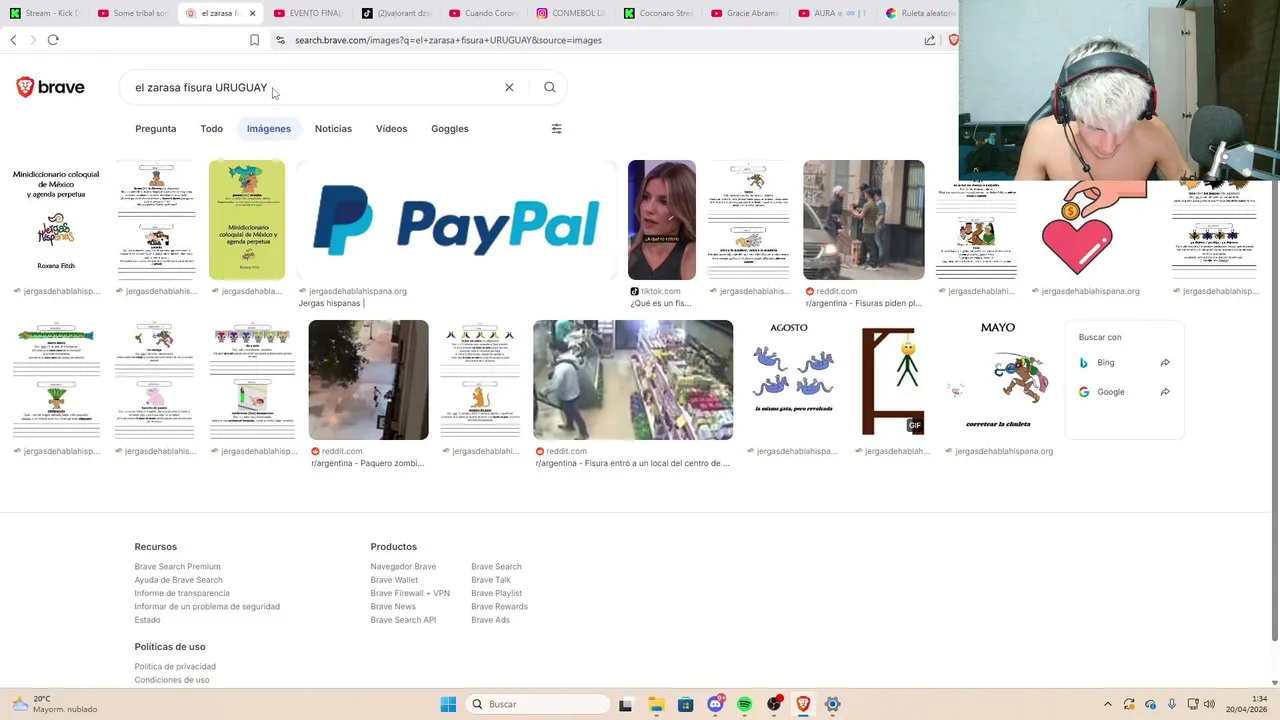
Task: Open the 'Fisuras piden pl...' reddit image
Action: (x=864, y=220)
